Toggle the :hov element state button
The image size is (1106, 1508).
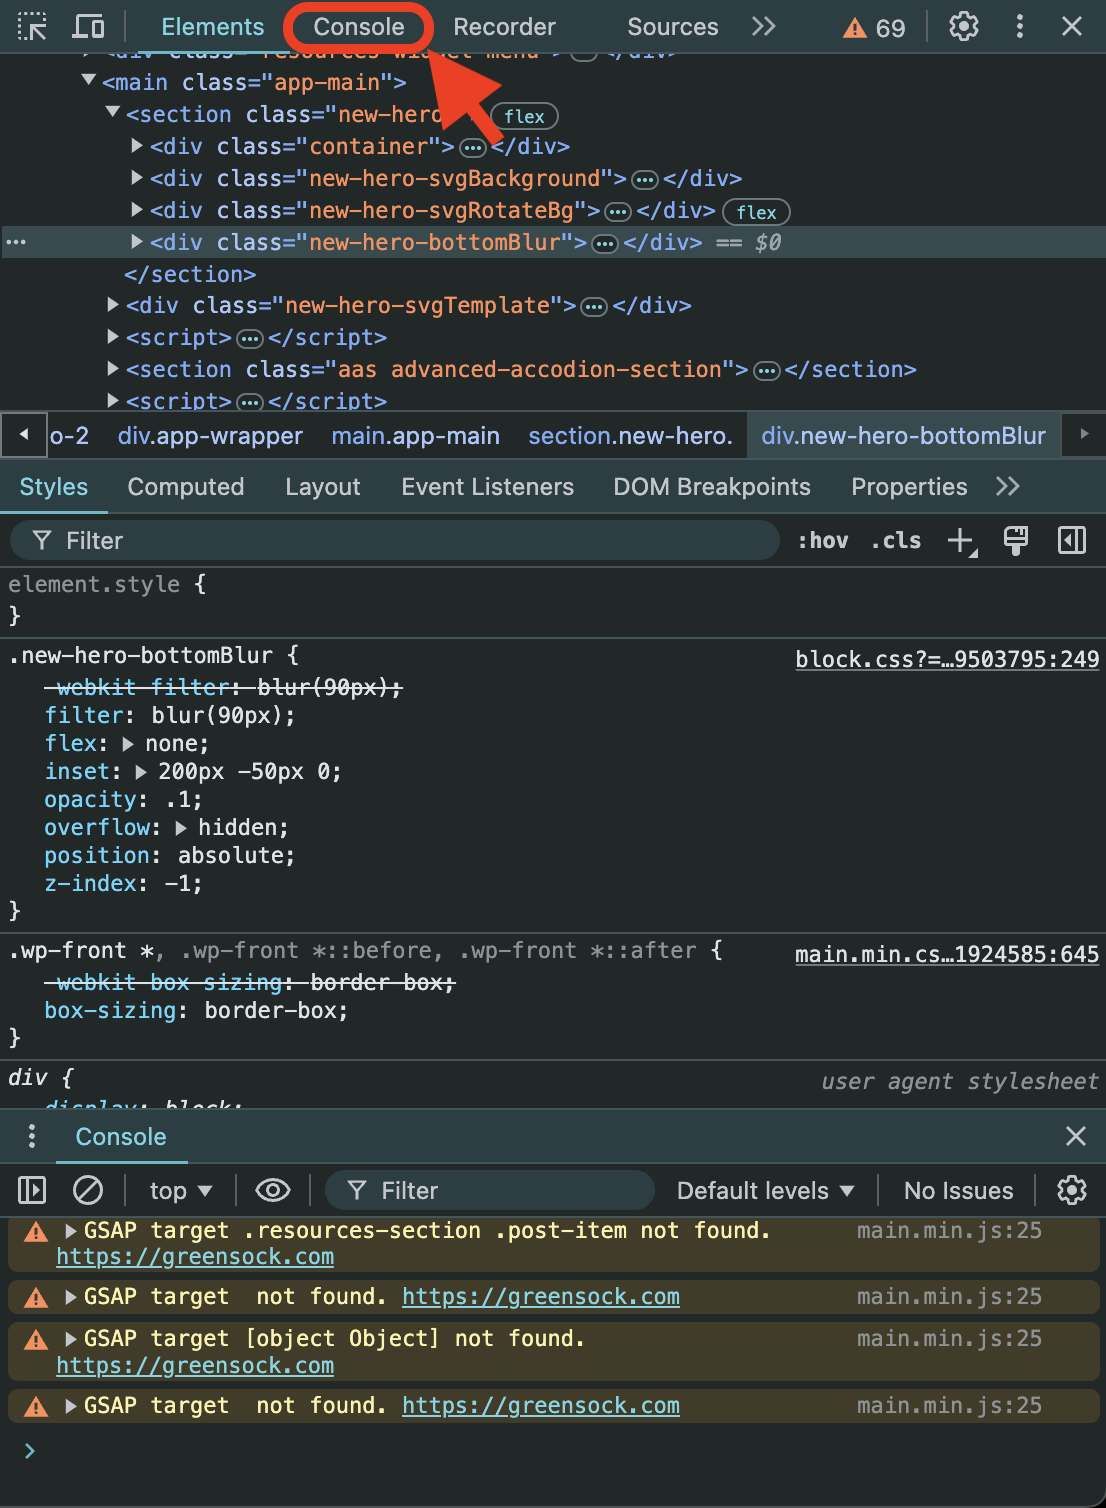(x=822, y=541)
